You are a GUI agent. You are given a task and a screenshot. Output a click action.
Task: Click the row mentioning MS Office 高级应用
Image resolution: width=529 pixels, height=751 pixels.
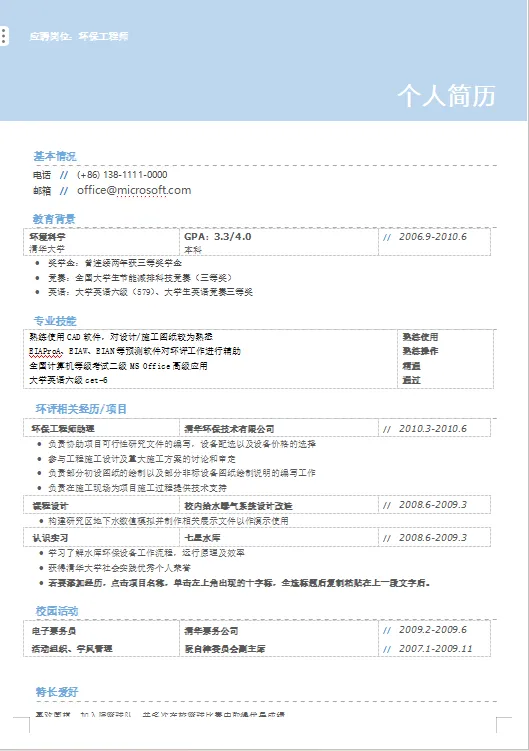pyautogui.click(x=118, y=366)
